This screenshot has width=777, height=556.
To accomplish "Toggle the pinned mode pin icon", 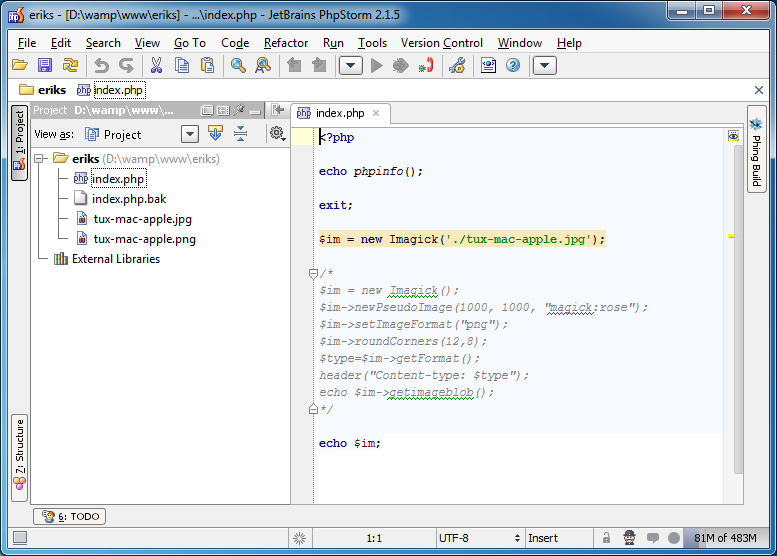I will [x=239, y=110].
